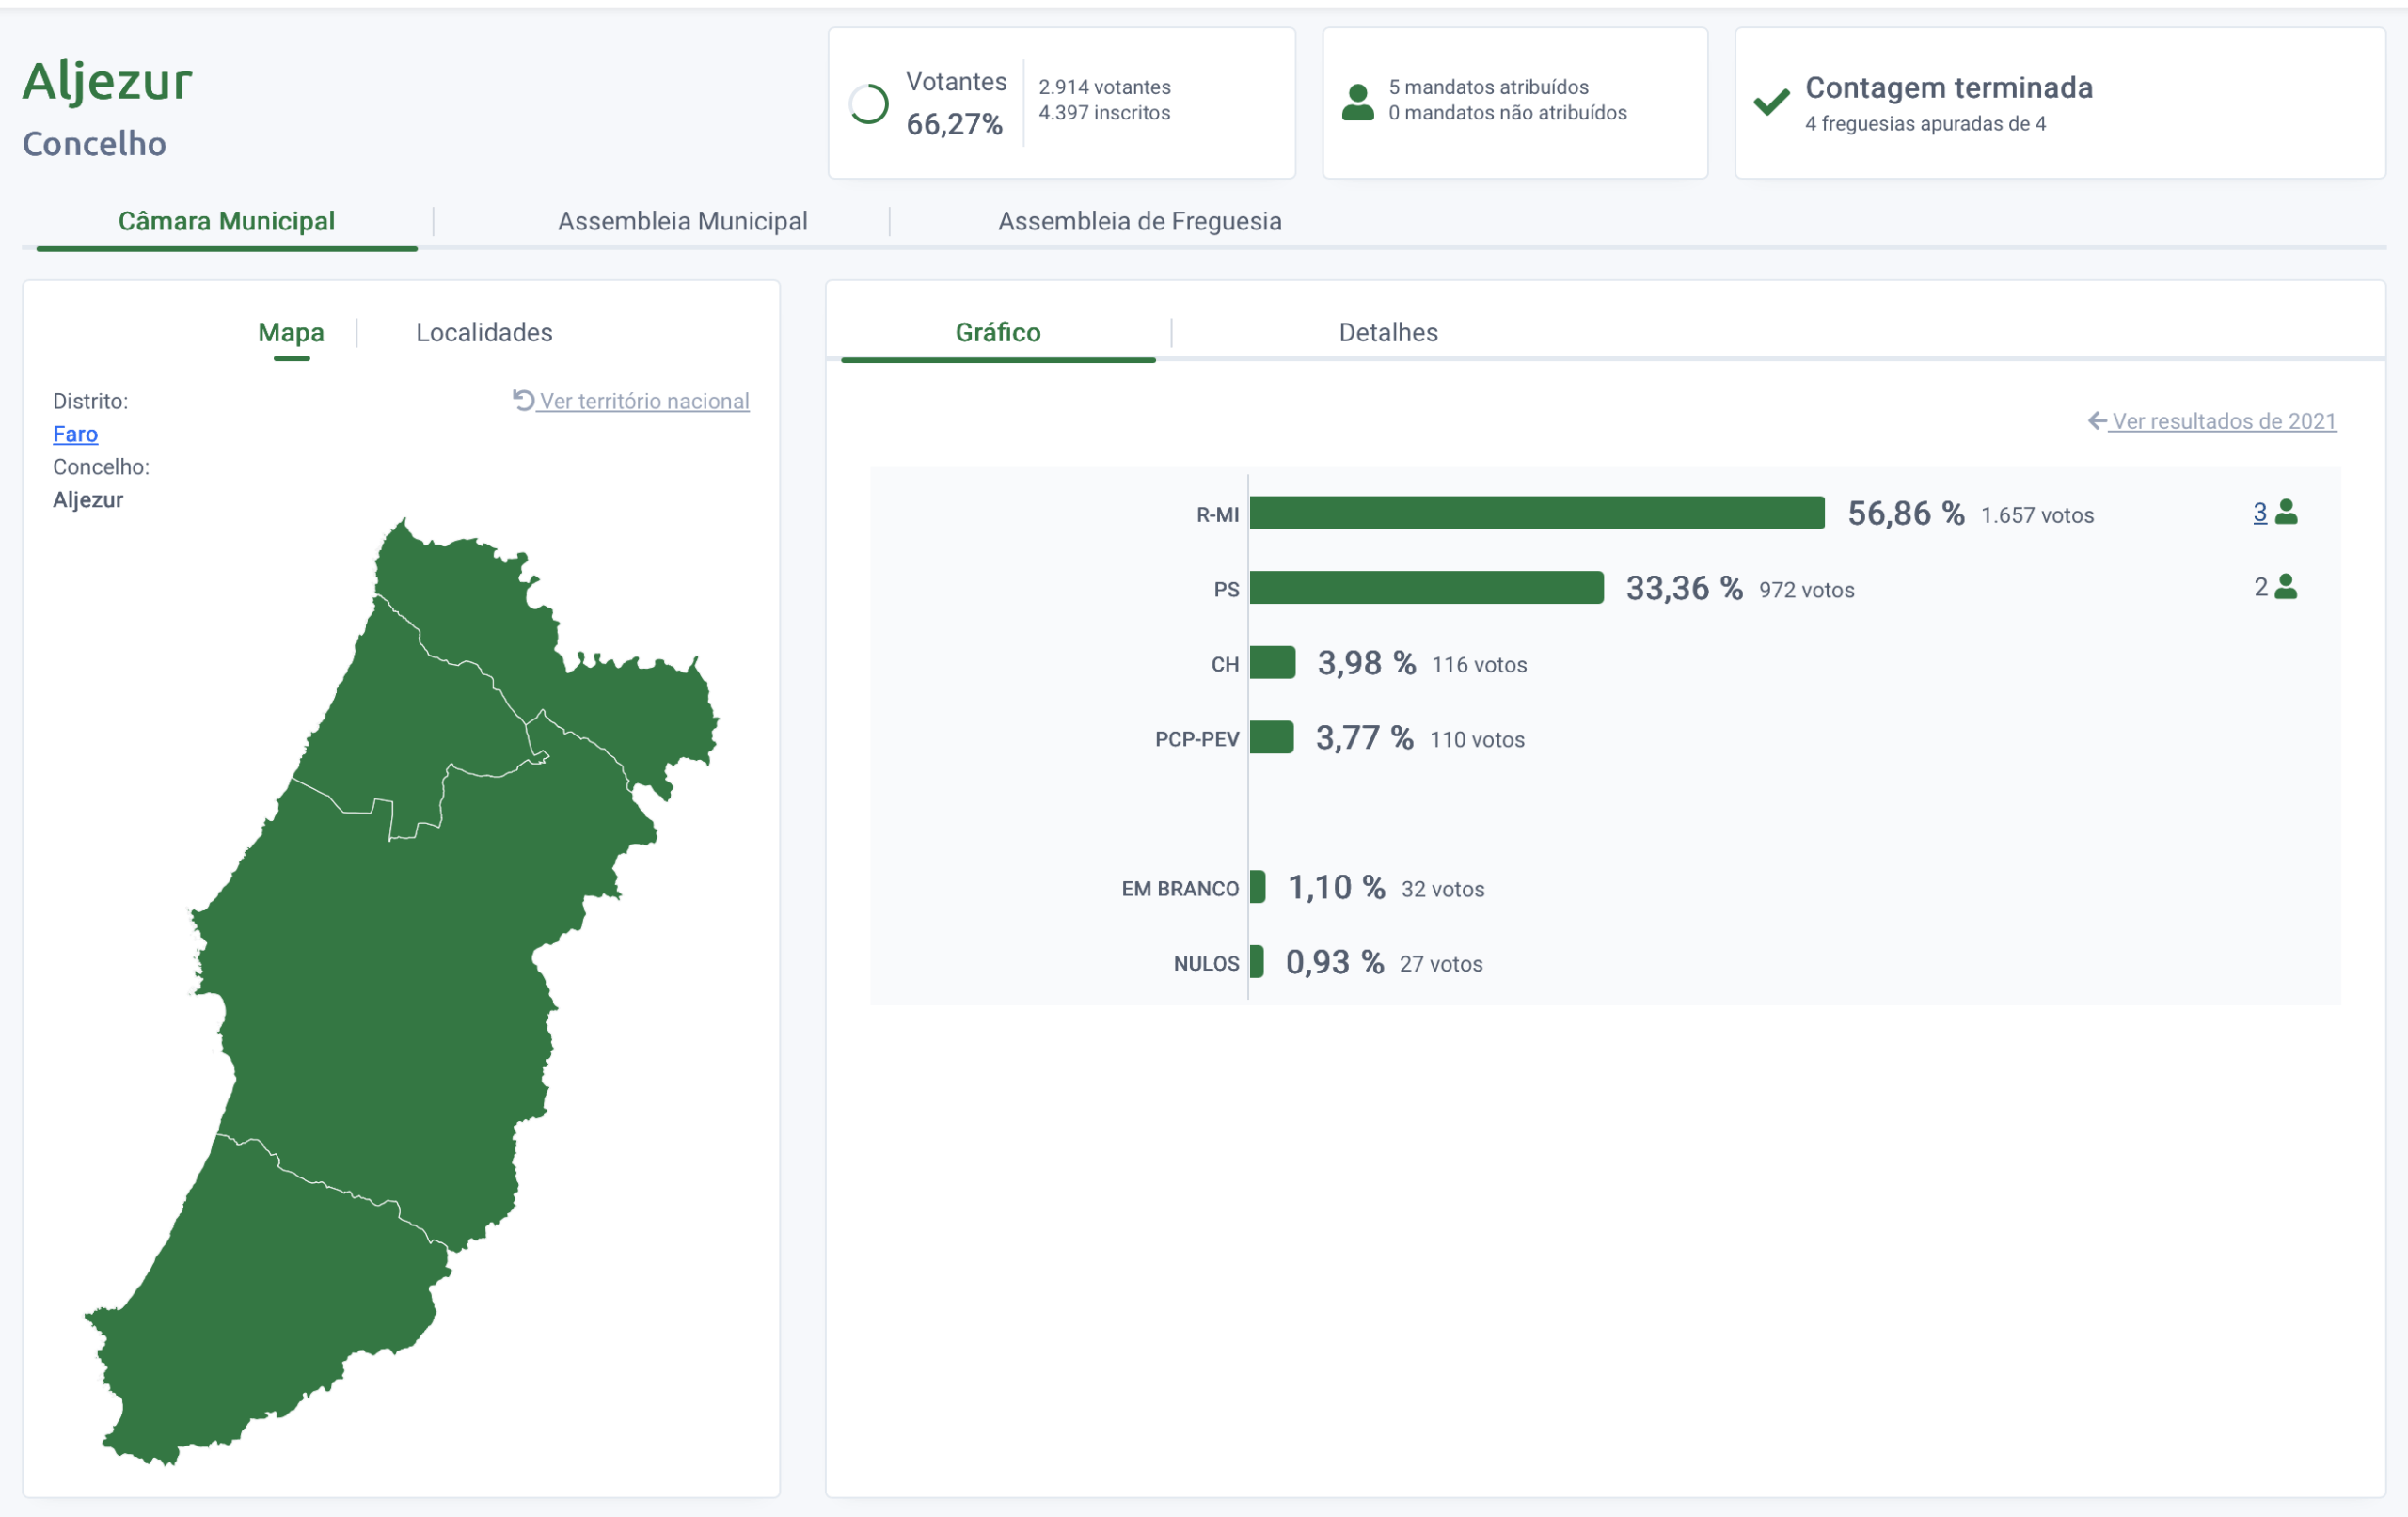Click the PS green results bar

pyautogui.click(x=1426, y=588)
